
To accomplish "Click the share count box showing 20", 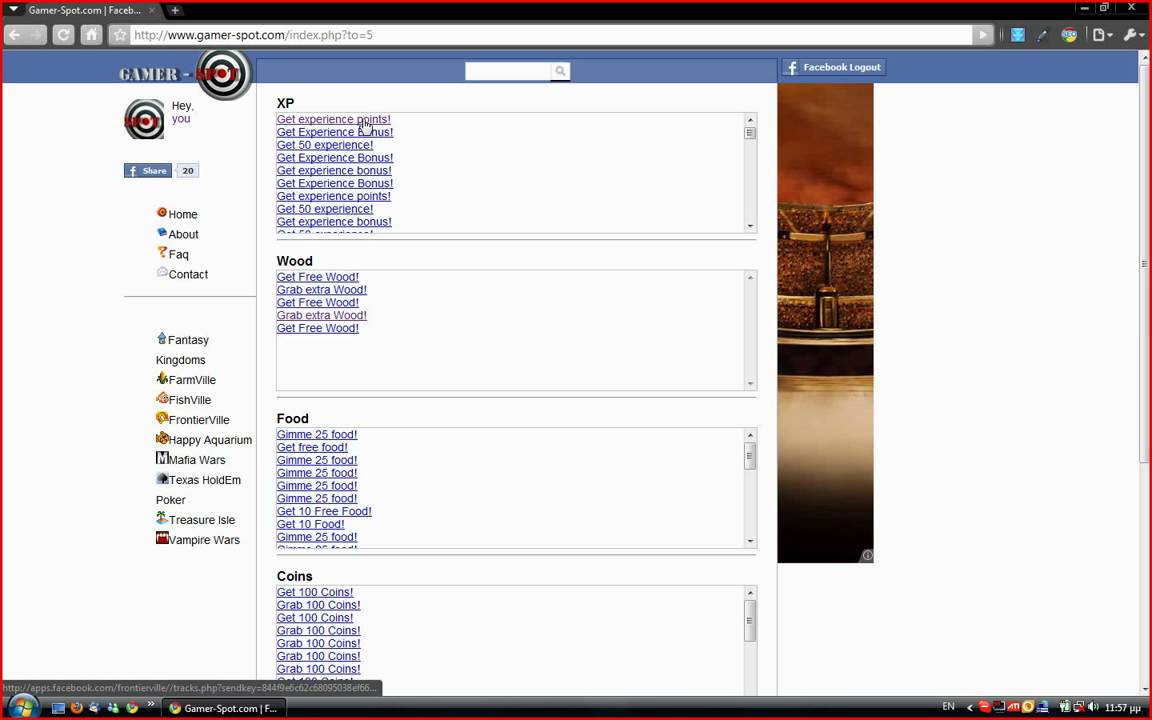I will click(188, 170).
